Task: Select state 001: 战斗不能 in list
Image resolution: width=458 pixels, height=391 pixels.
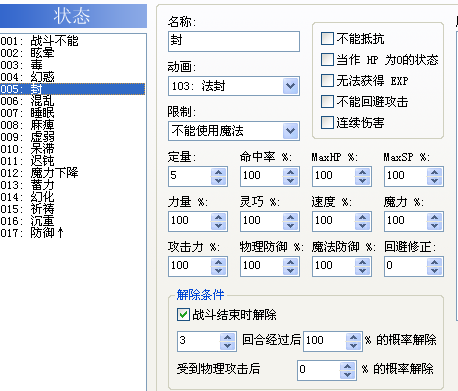Action: (x=73, y=41)
